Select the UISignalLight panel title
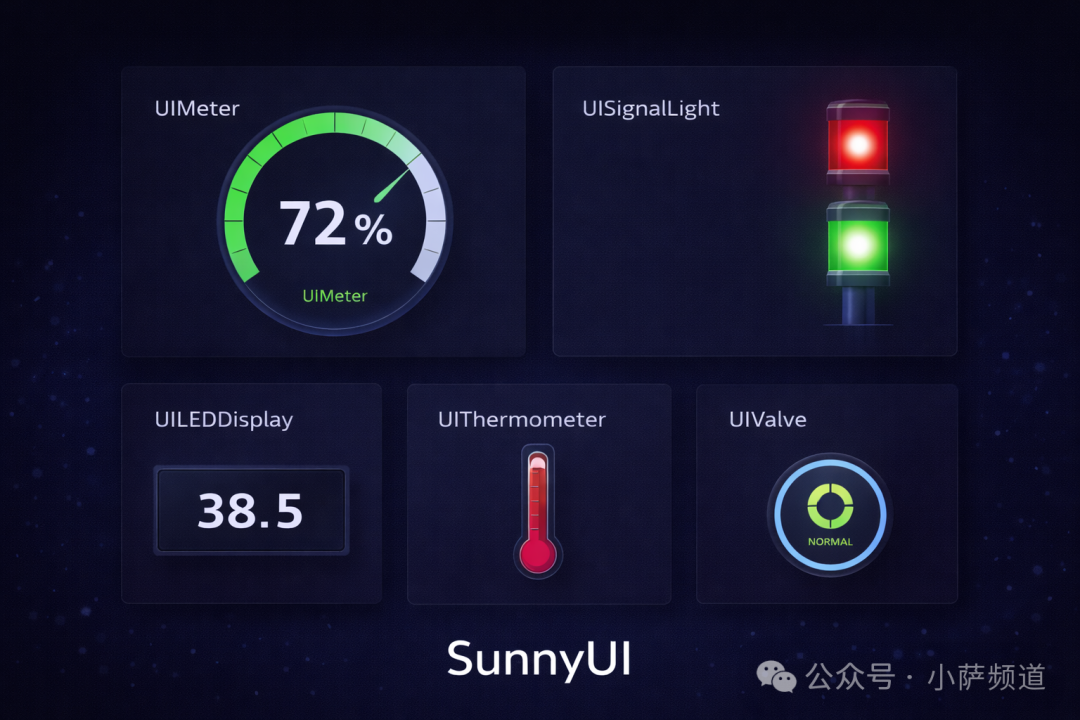 tap(650, 109)
